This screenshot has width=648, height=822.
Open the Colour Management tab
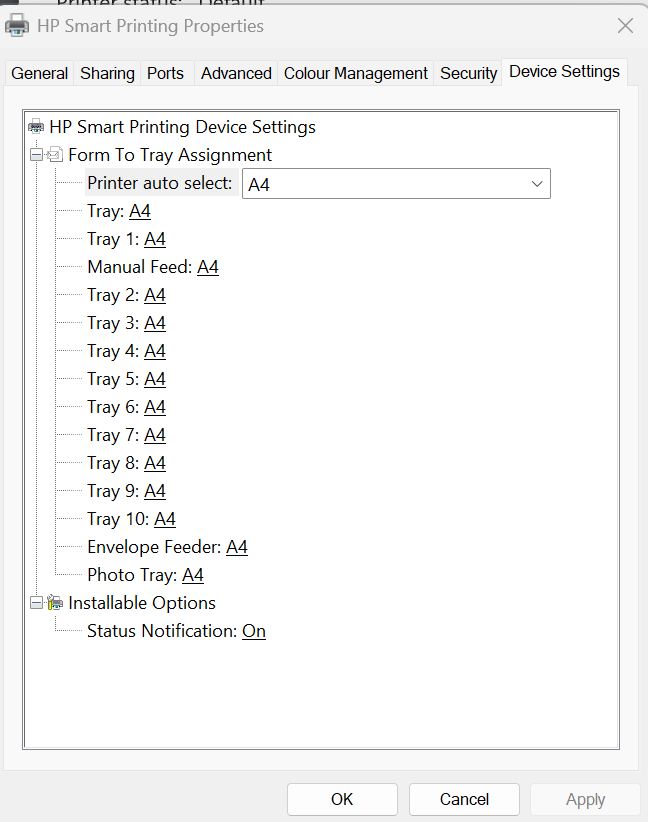[x=355, y=73]
